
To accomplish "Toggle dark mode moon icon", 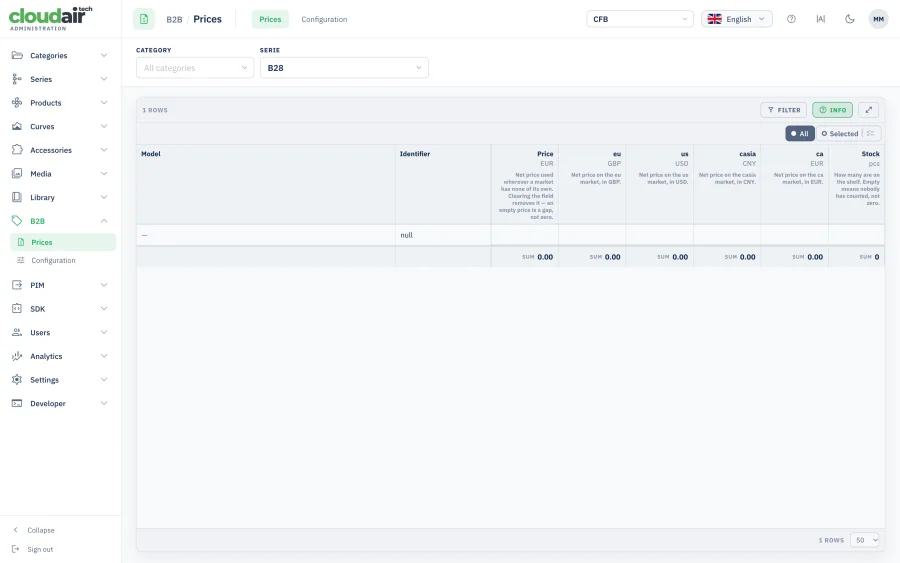I will point(849,19).
